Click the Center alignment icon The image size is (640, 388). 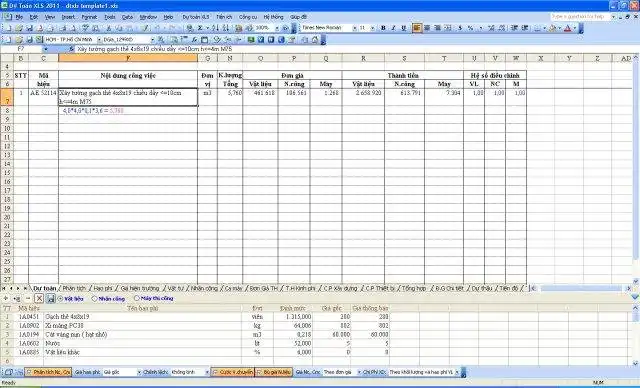427,28
